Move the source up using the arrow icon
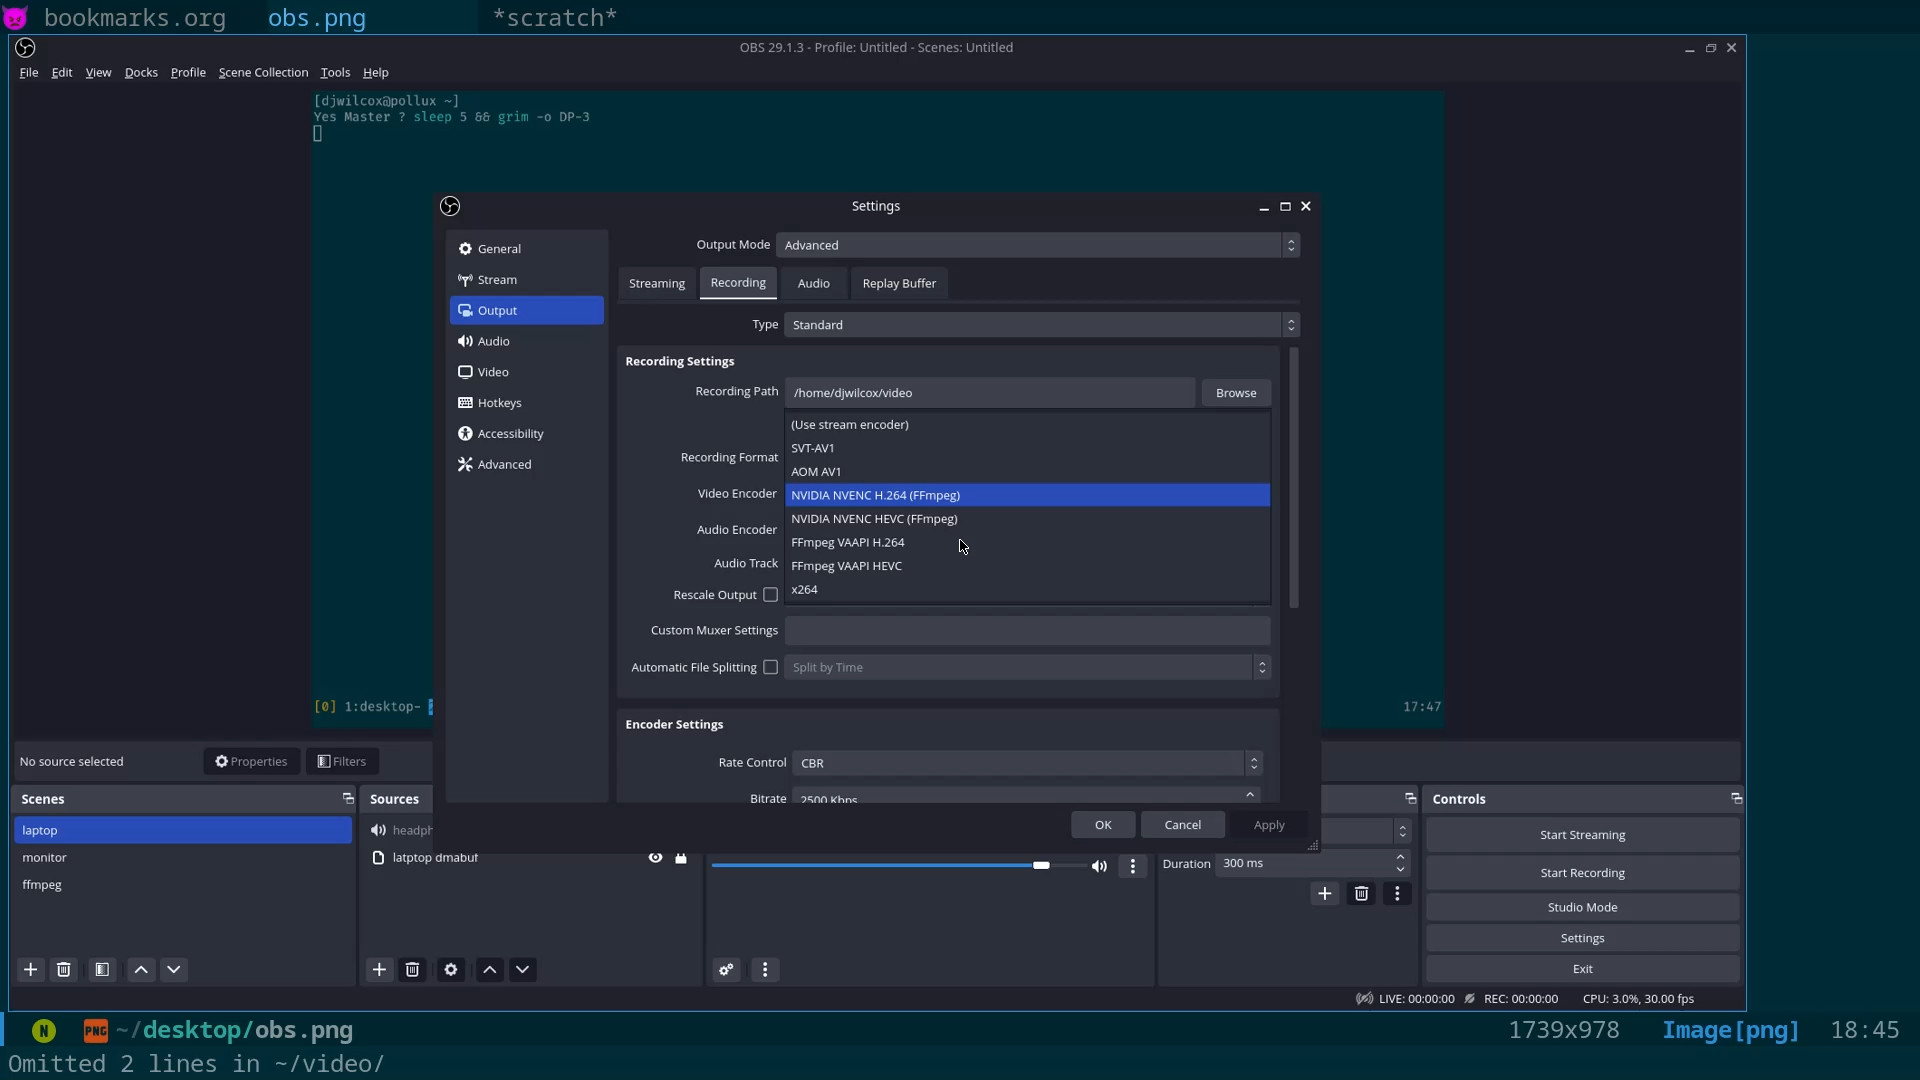 489,969
